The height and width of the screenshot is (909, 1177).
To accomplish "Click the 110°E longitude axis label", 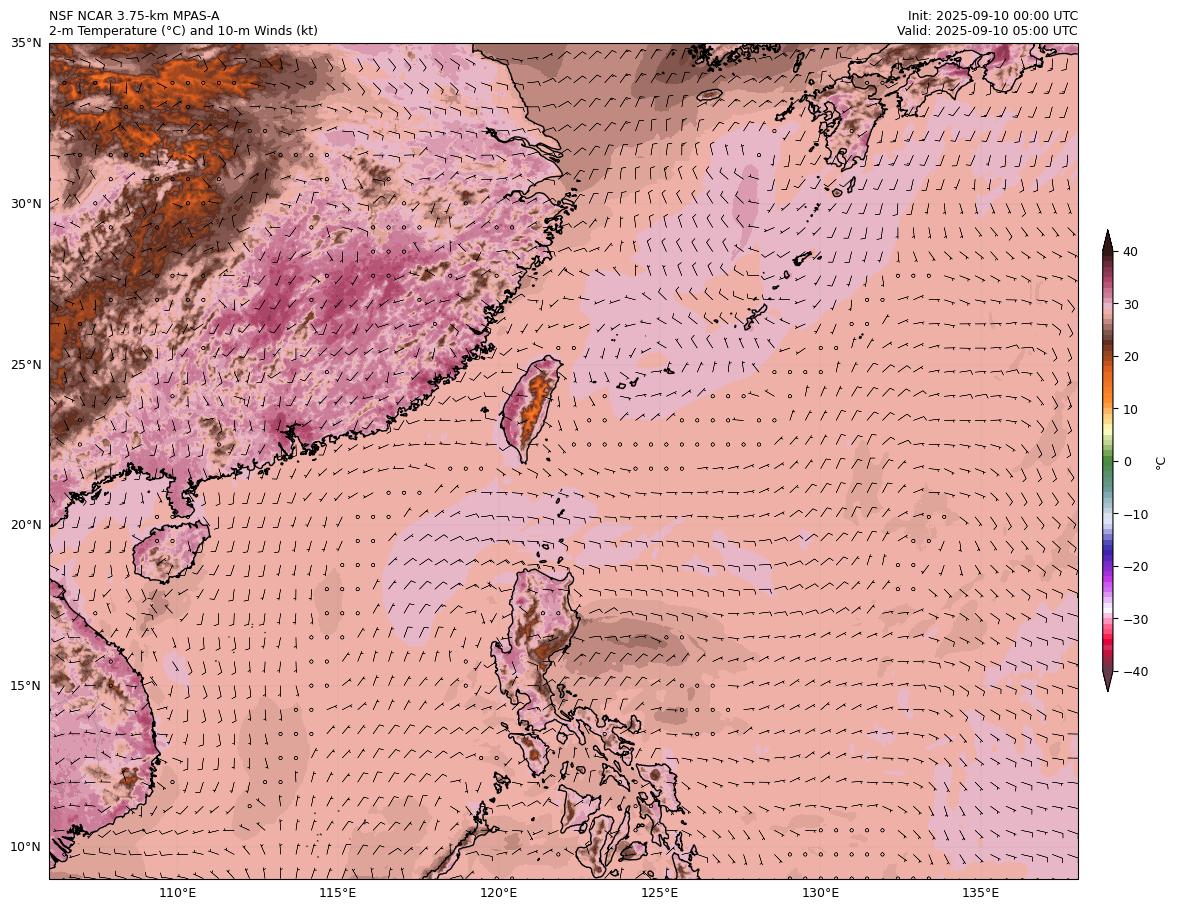I will 178,893.
